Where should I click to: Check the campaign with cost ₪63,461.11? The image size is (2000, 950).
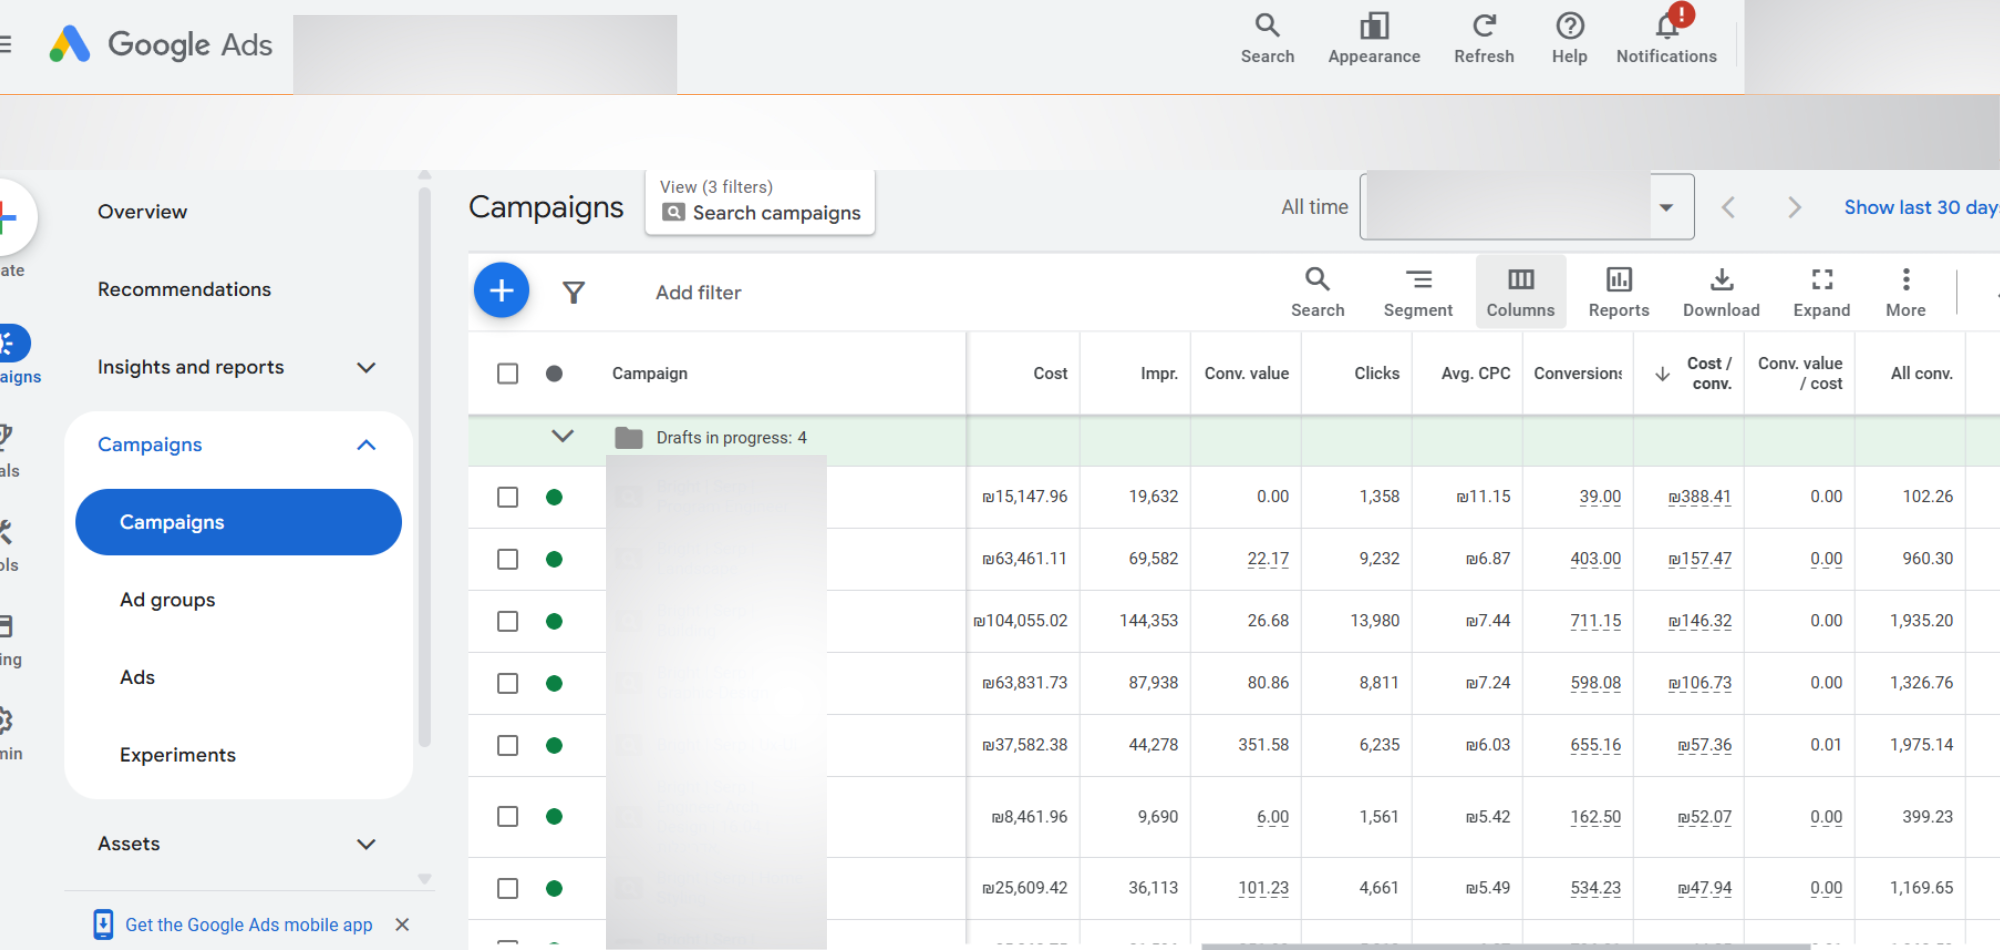pyautogui.click(x=508, y=559)
